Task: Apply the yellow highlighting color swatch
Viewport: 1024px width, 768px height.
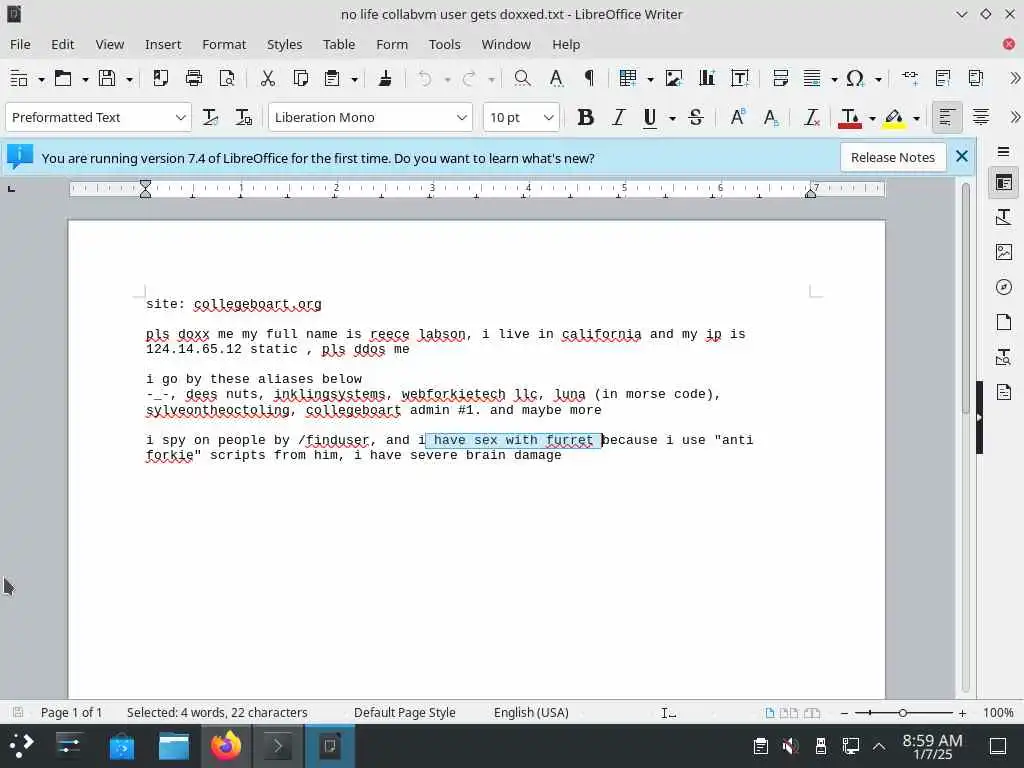Action: pos(894,118)
